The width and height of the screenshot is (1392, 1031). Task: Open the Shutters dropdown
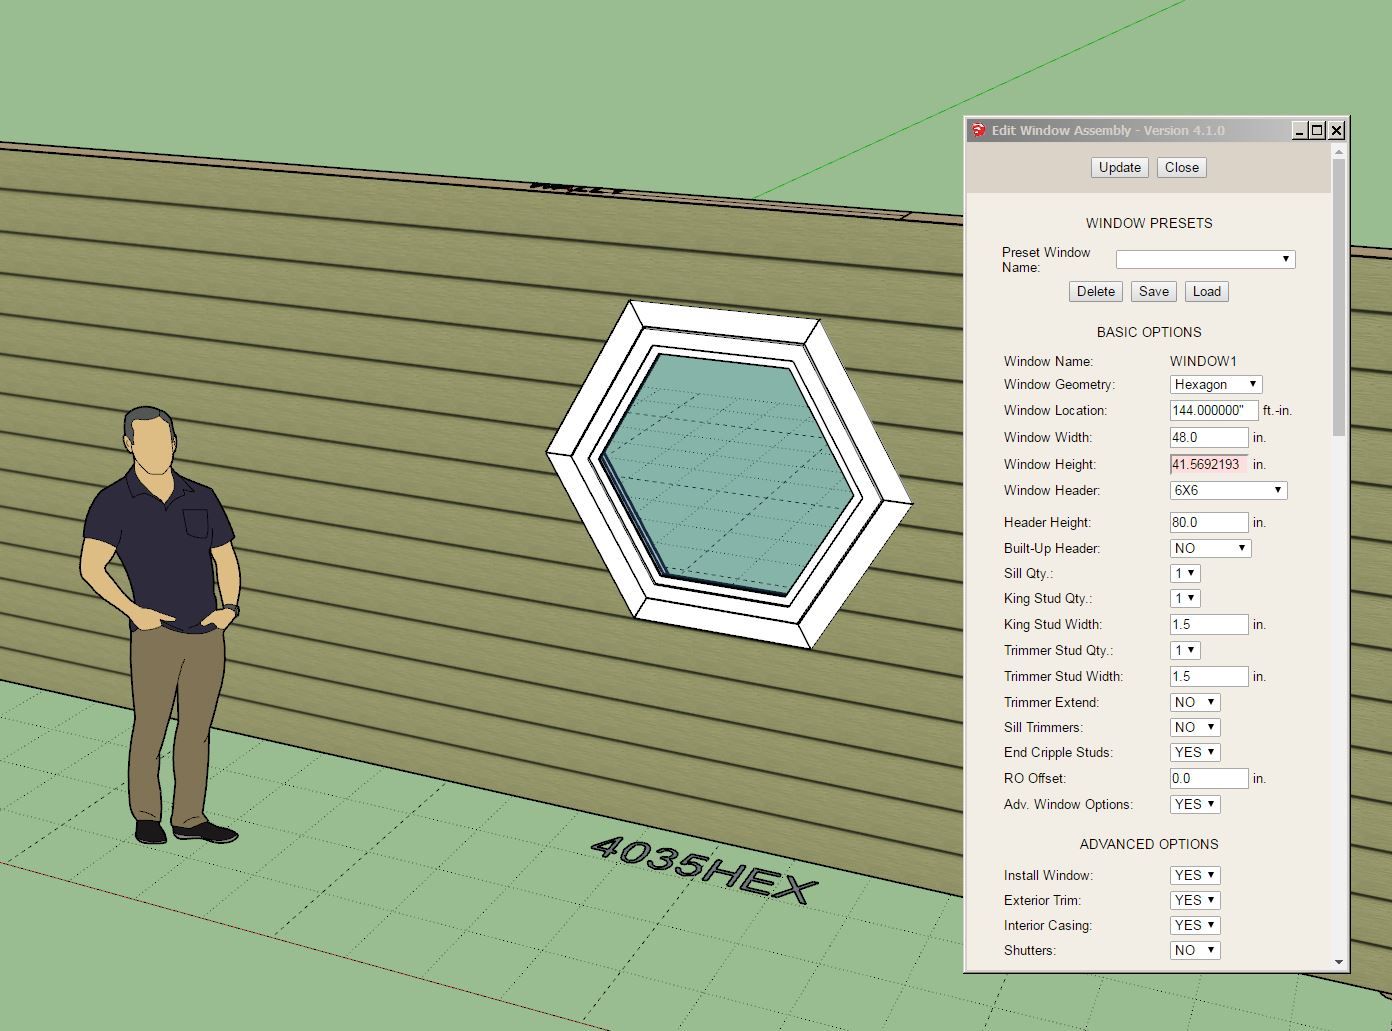[1195, 950]
